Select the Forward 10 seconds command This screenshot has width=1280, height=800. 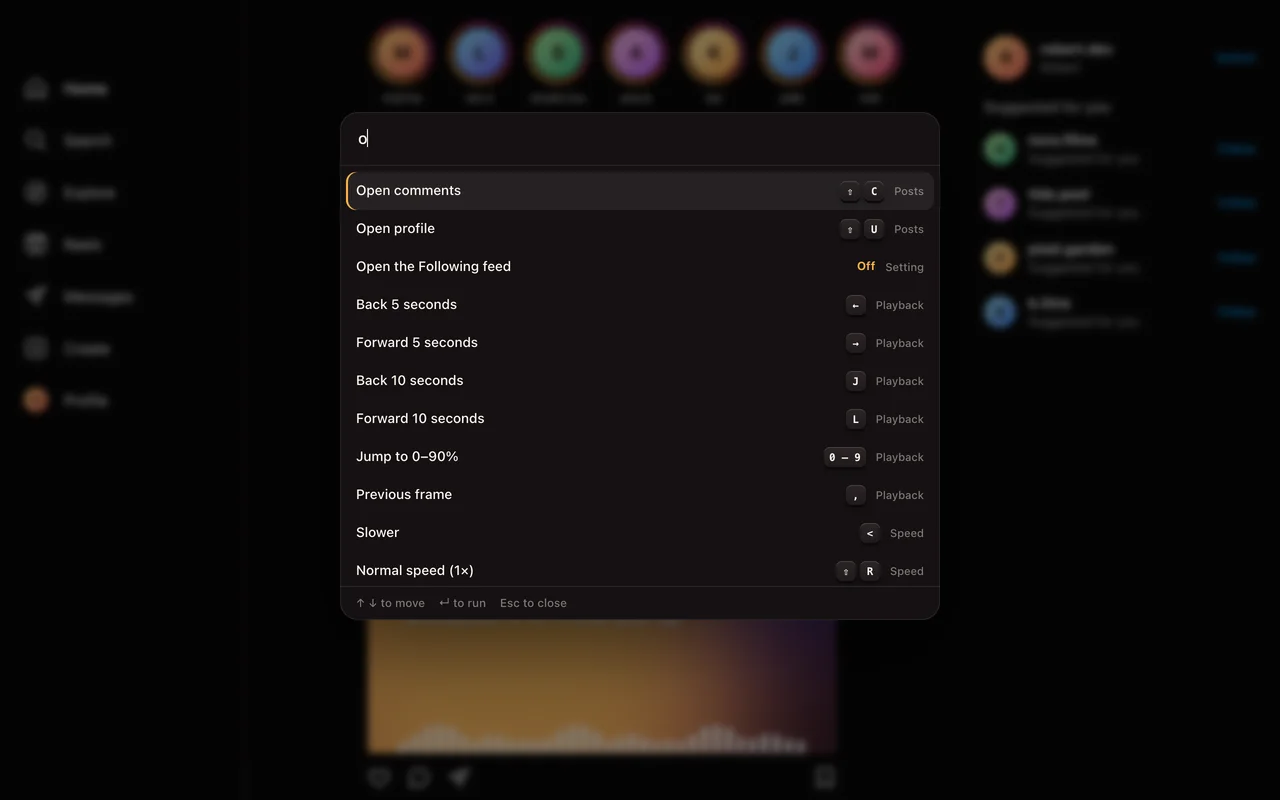coord(640,419)
